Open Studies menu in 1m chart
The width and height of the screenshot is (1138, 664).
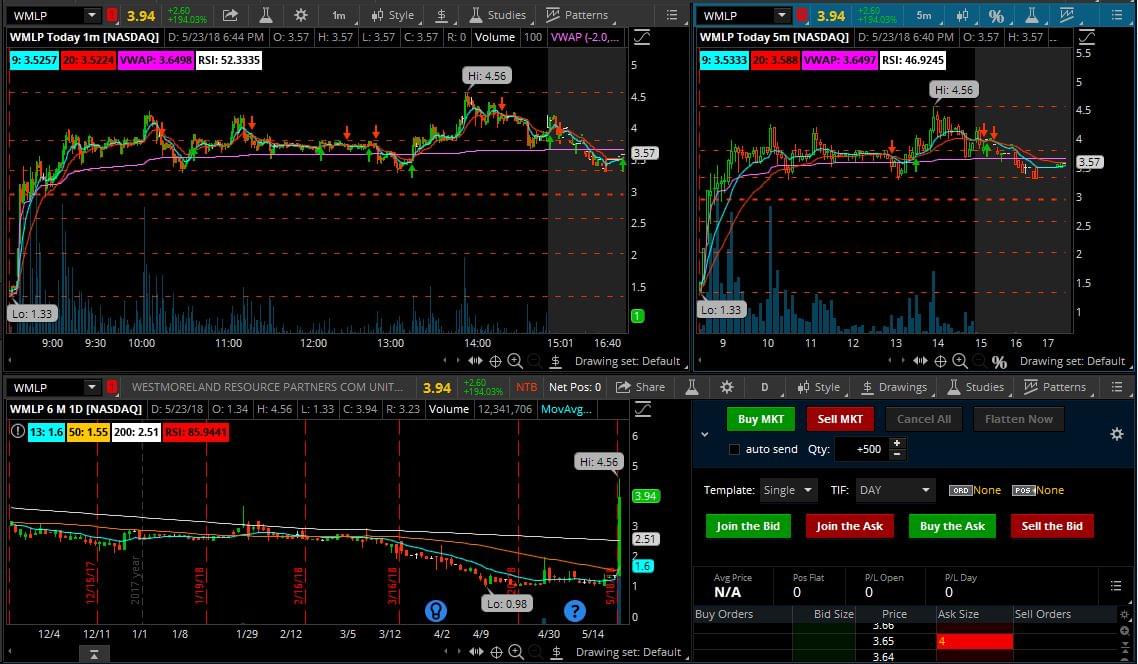(498, 15)
